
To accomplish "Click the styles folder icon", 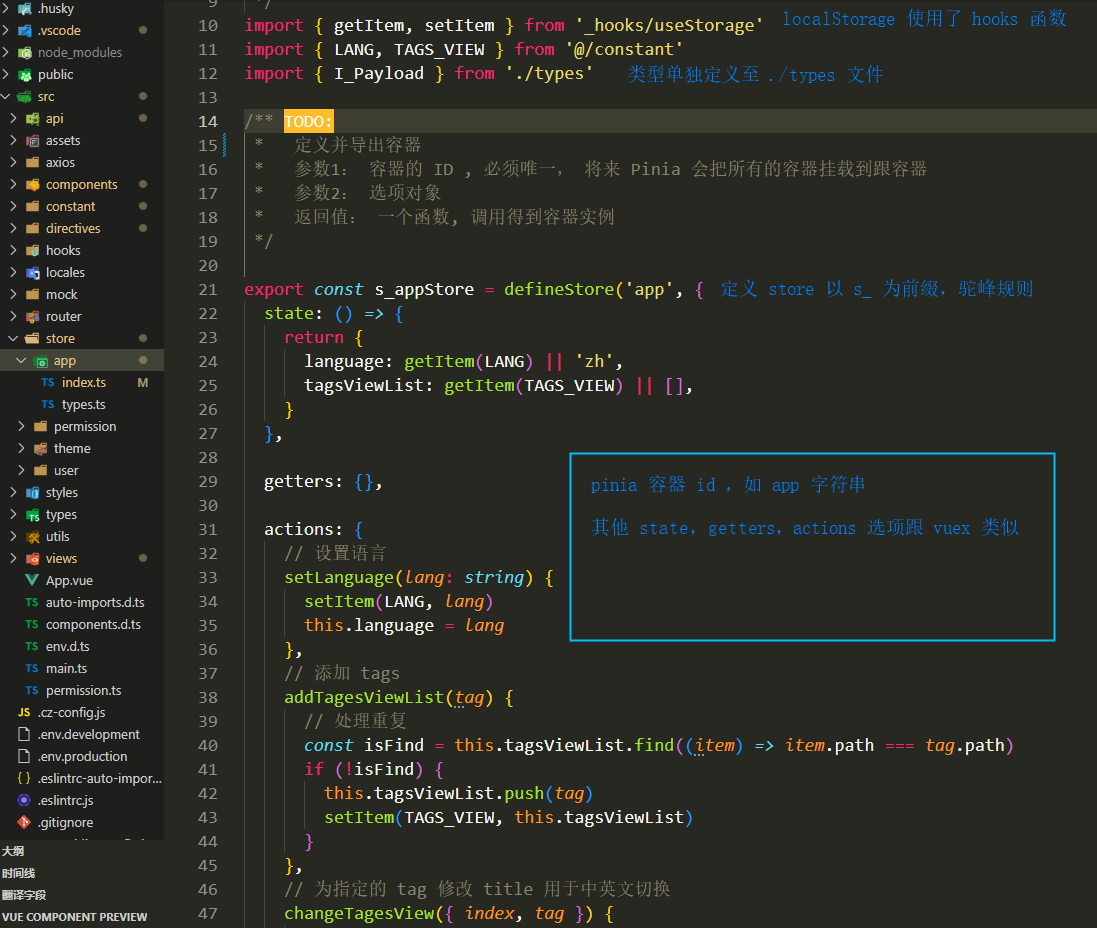I will pyautogui.click(x=32, y=493).
